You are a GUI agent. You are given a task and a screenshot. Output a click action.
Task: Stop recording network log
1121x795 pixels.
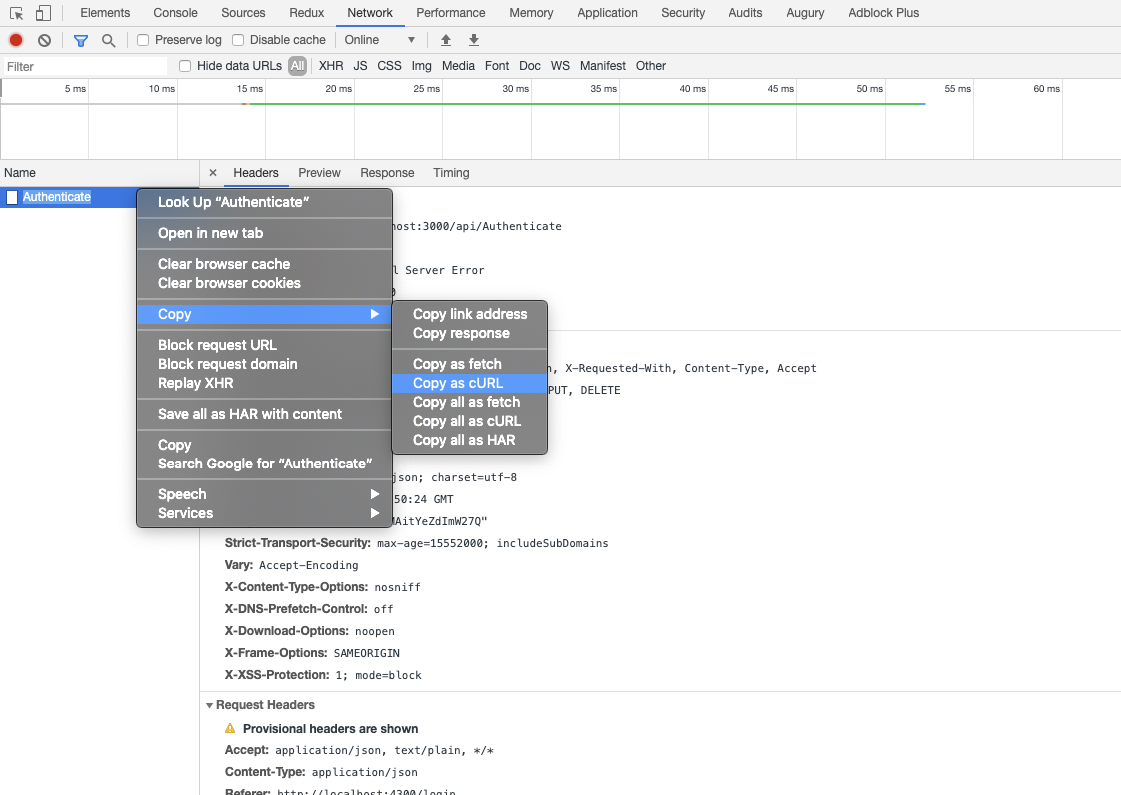pyautogui.click(x=14, y=39)
